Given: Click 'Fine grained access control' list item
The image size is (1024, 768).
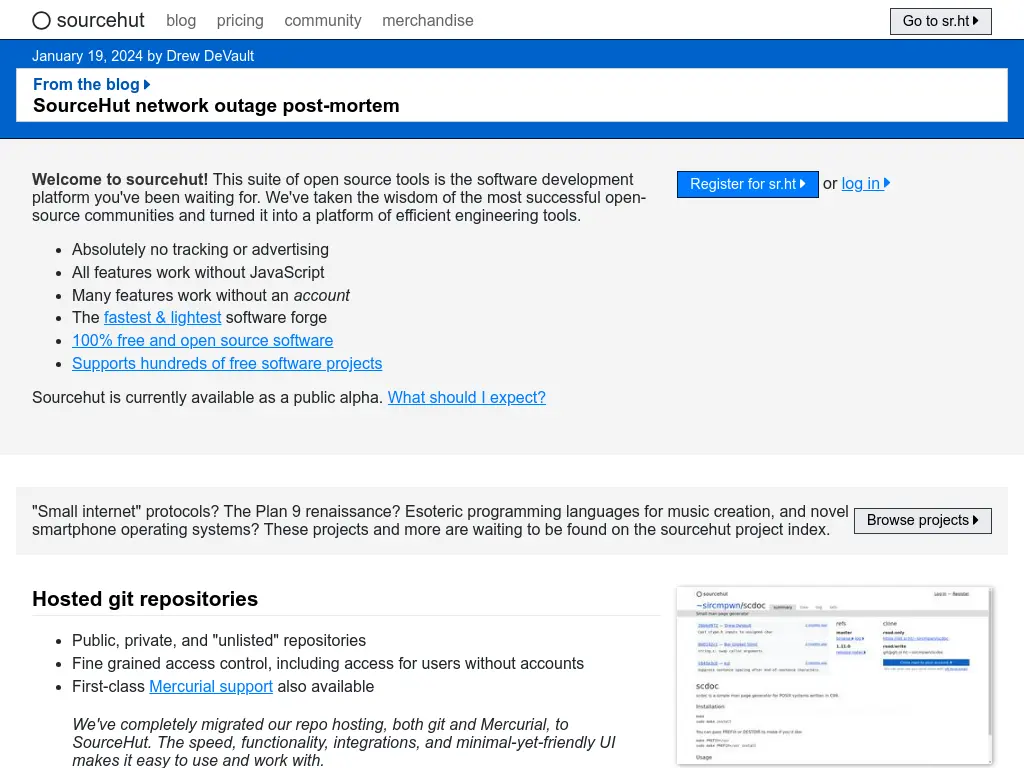Looking at the screenshot, I should tap(328, 664).
